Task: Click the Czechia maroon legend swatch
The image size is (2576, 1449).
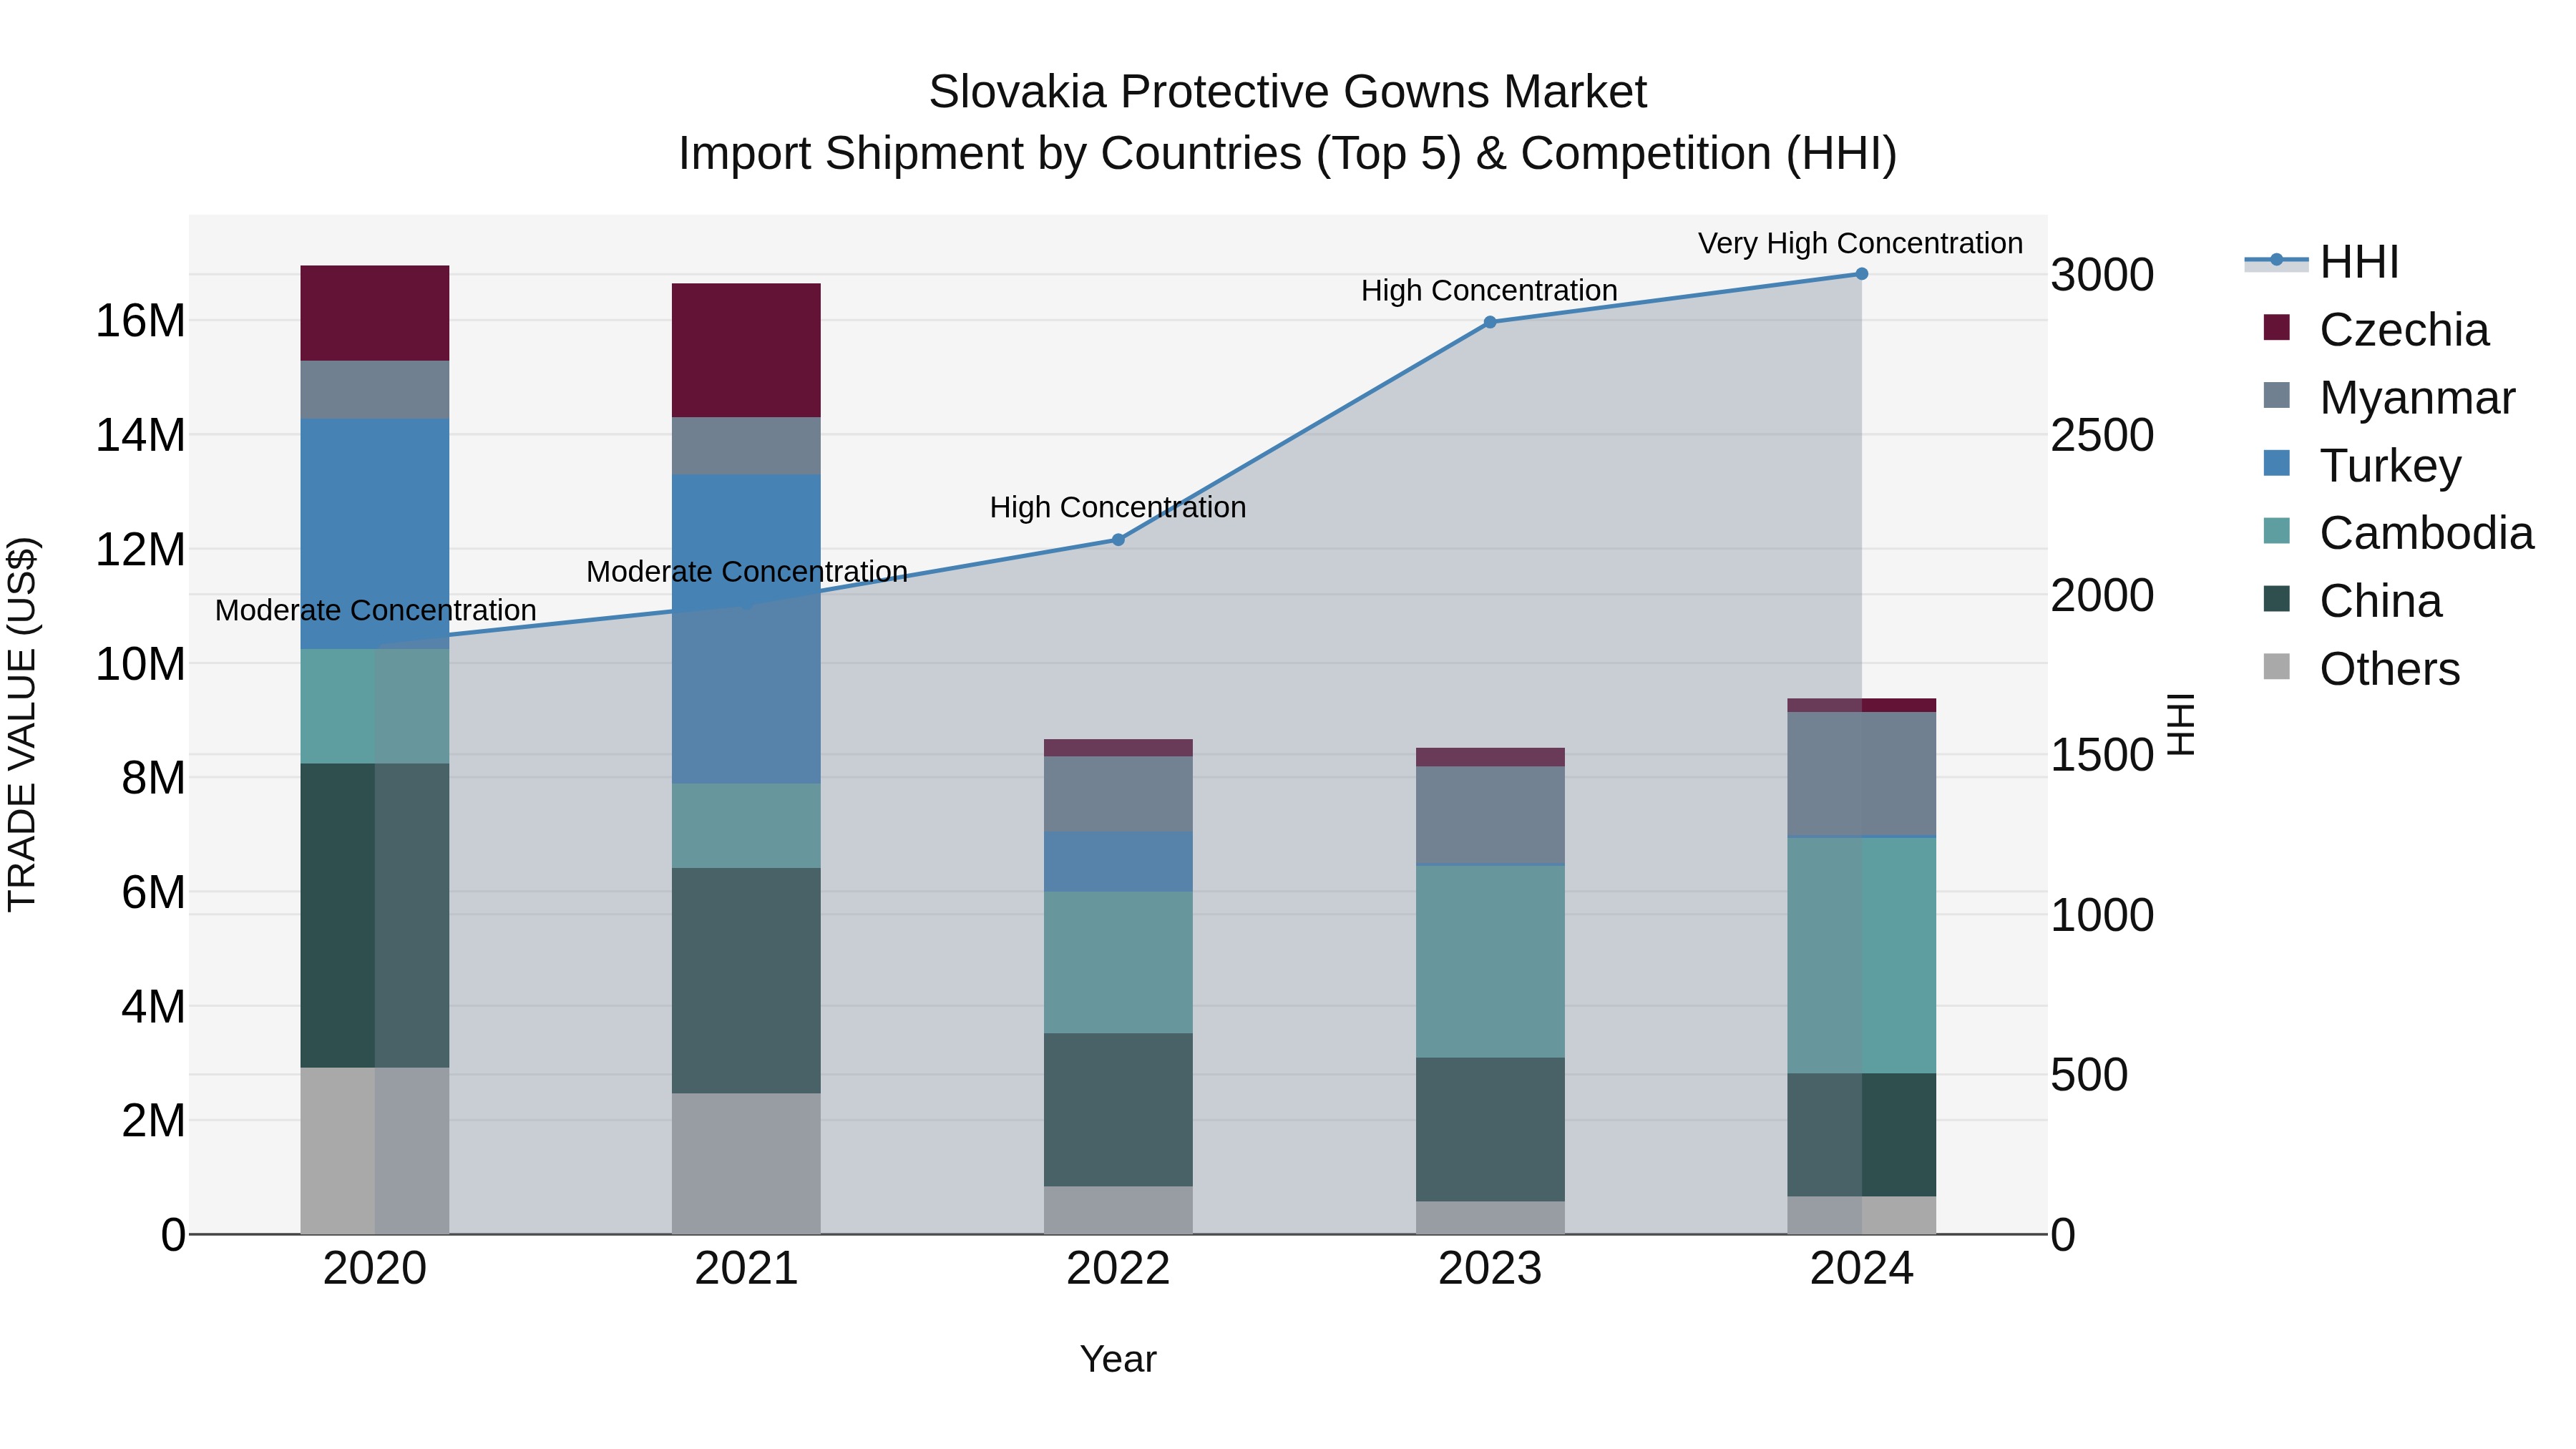Action: coord(2277,328)
